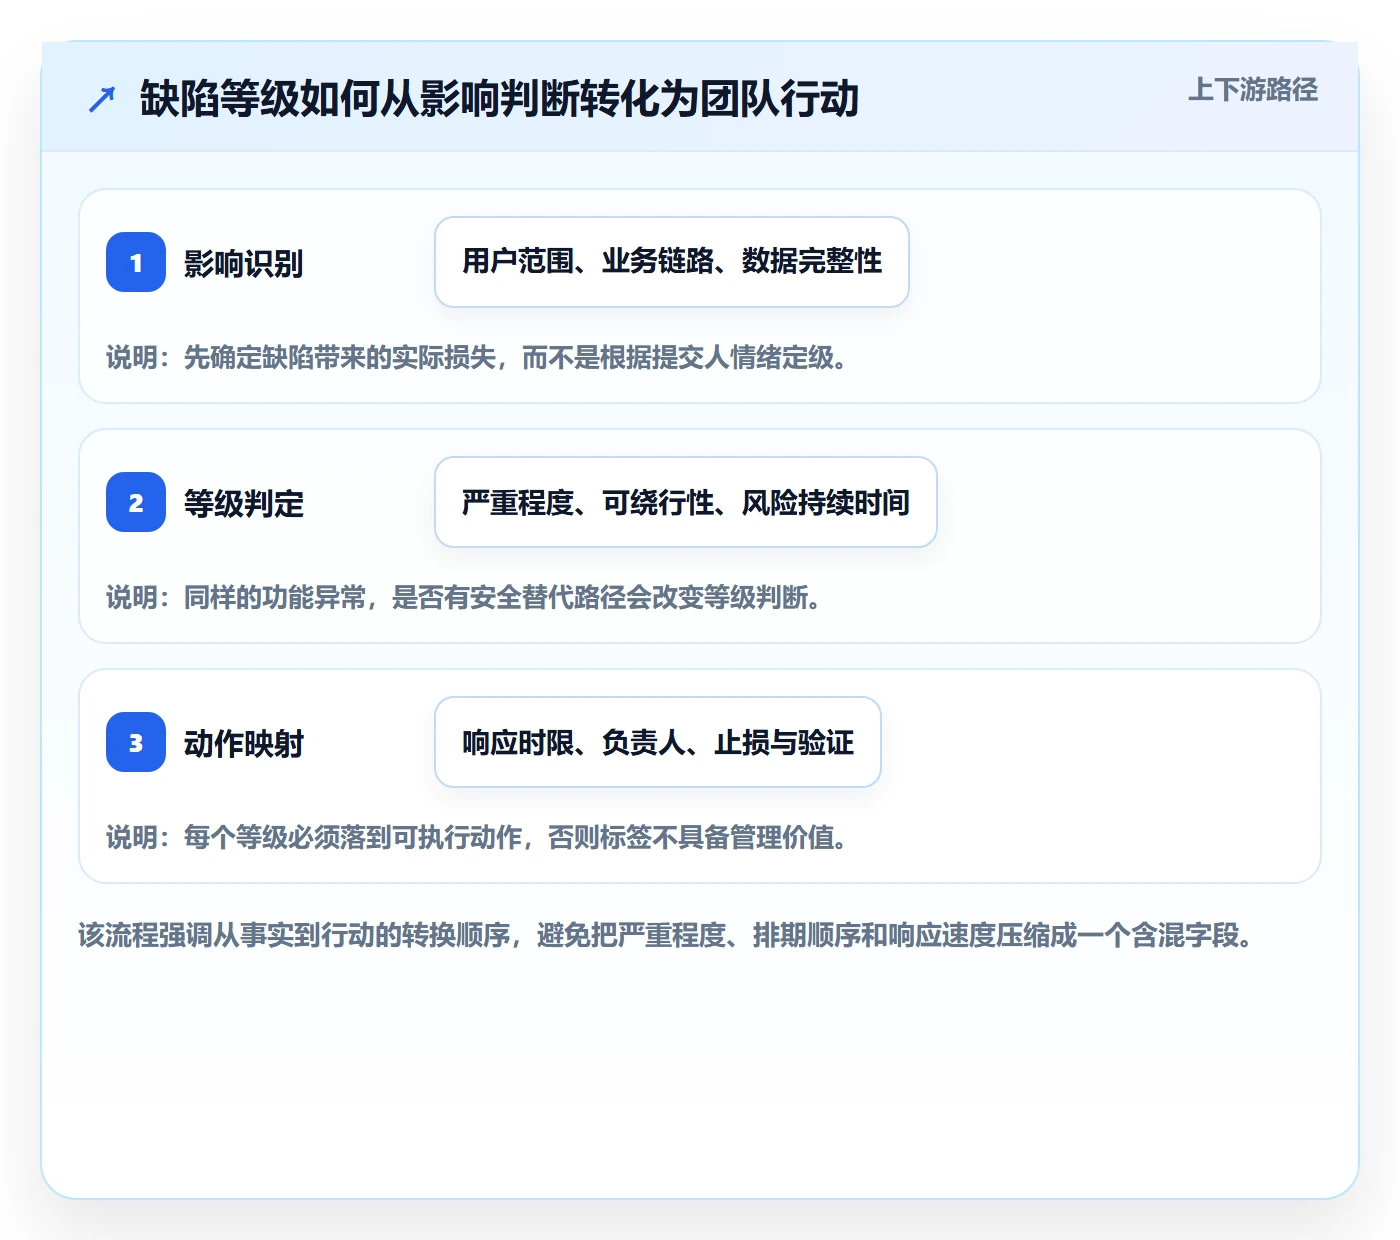Select the 动作映射 step heading
The height and width of the screenshot is (1240, 1400).
(243, 744)
